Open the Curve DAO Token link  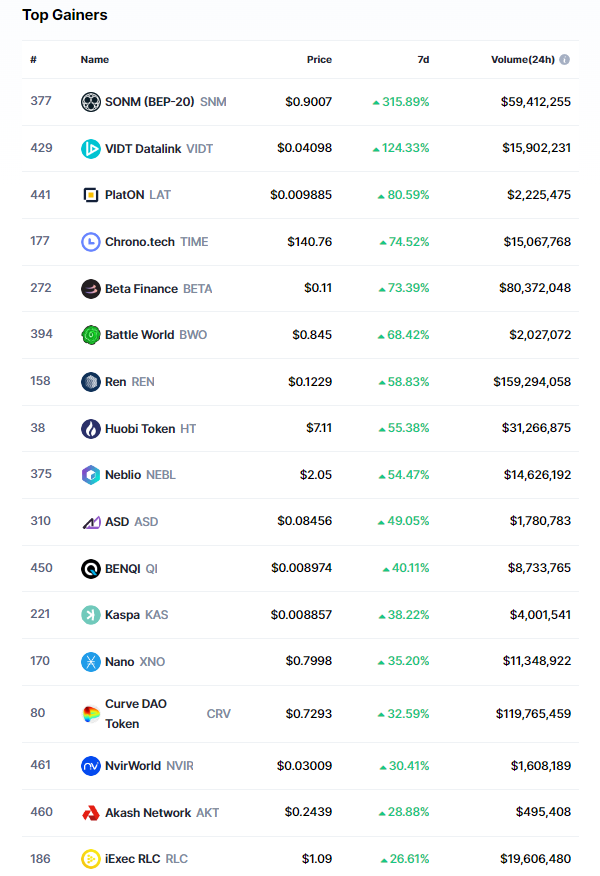pos(136,714)
